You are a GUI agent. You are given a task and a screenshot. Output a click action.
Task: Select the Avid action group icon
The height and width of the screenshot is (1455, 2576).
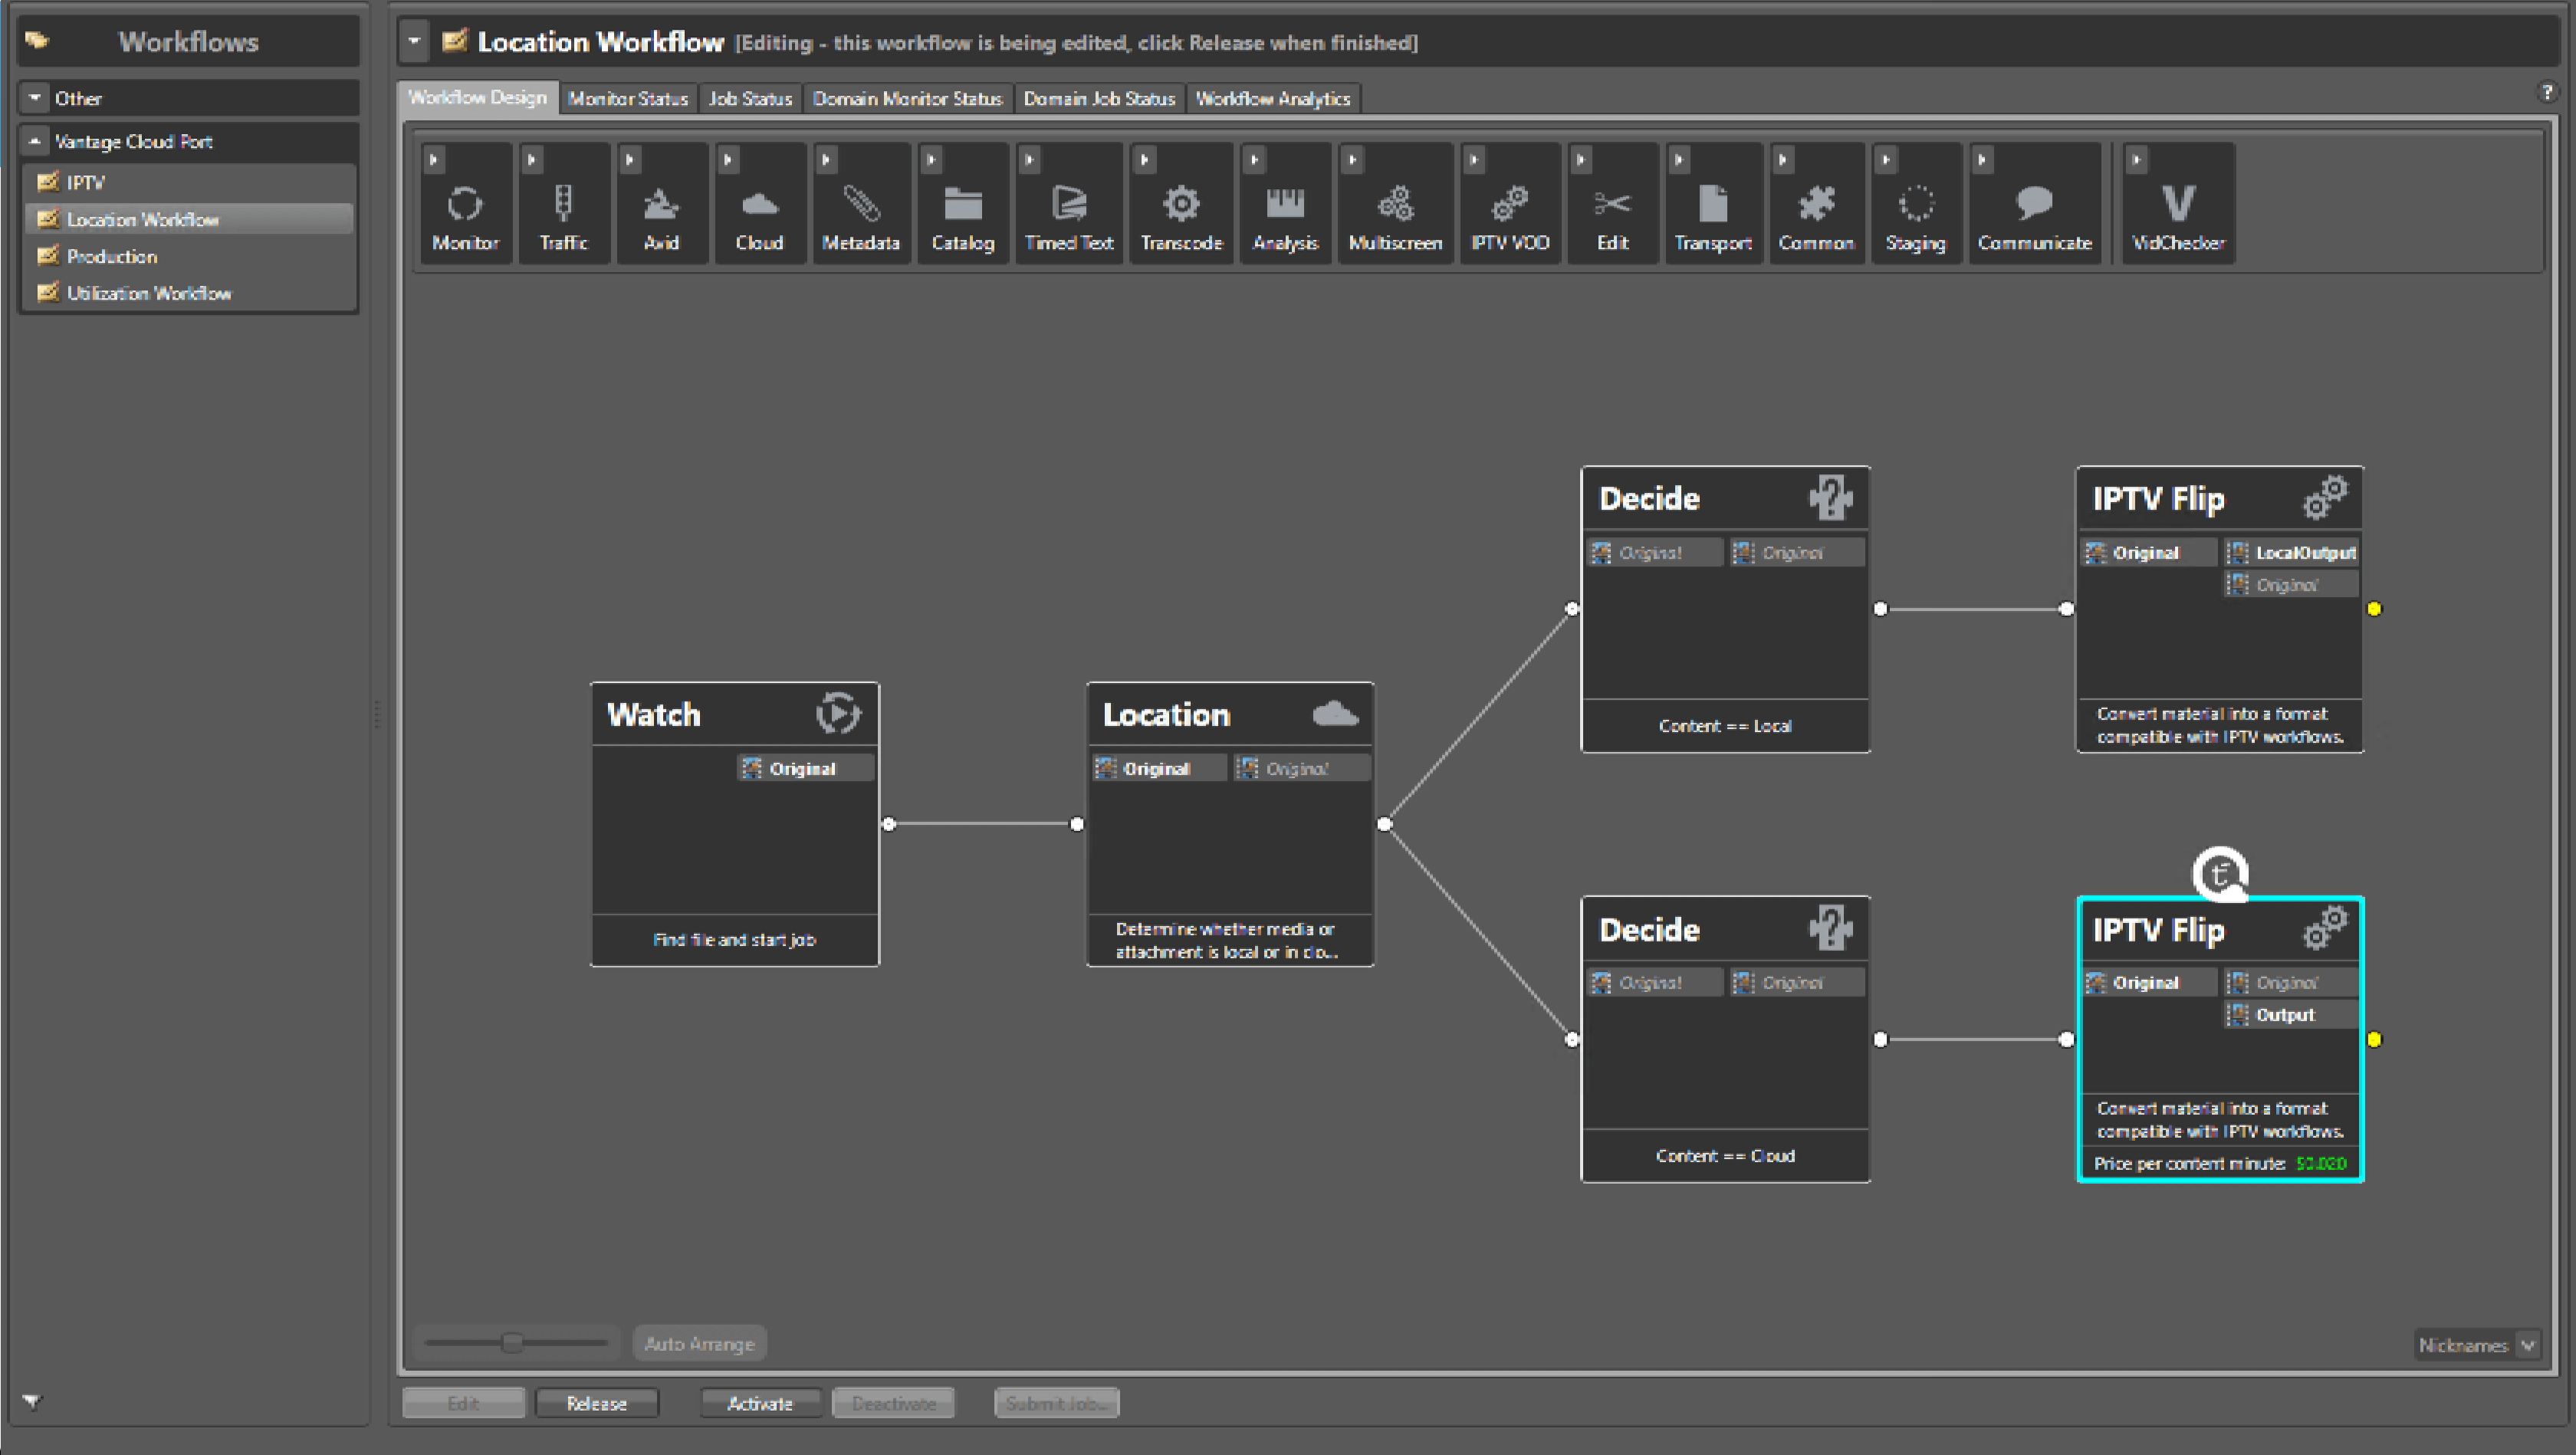tap(661, 204)
